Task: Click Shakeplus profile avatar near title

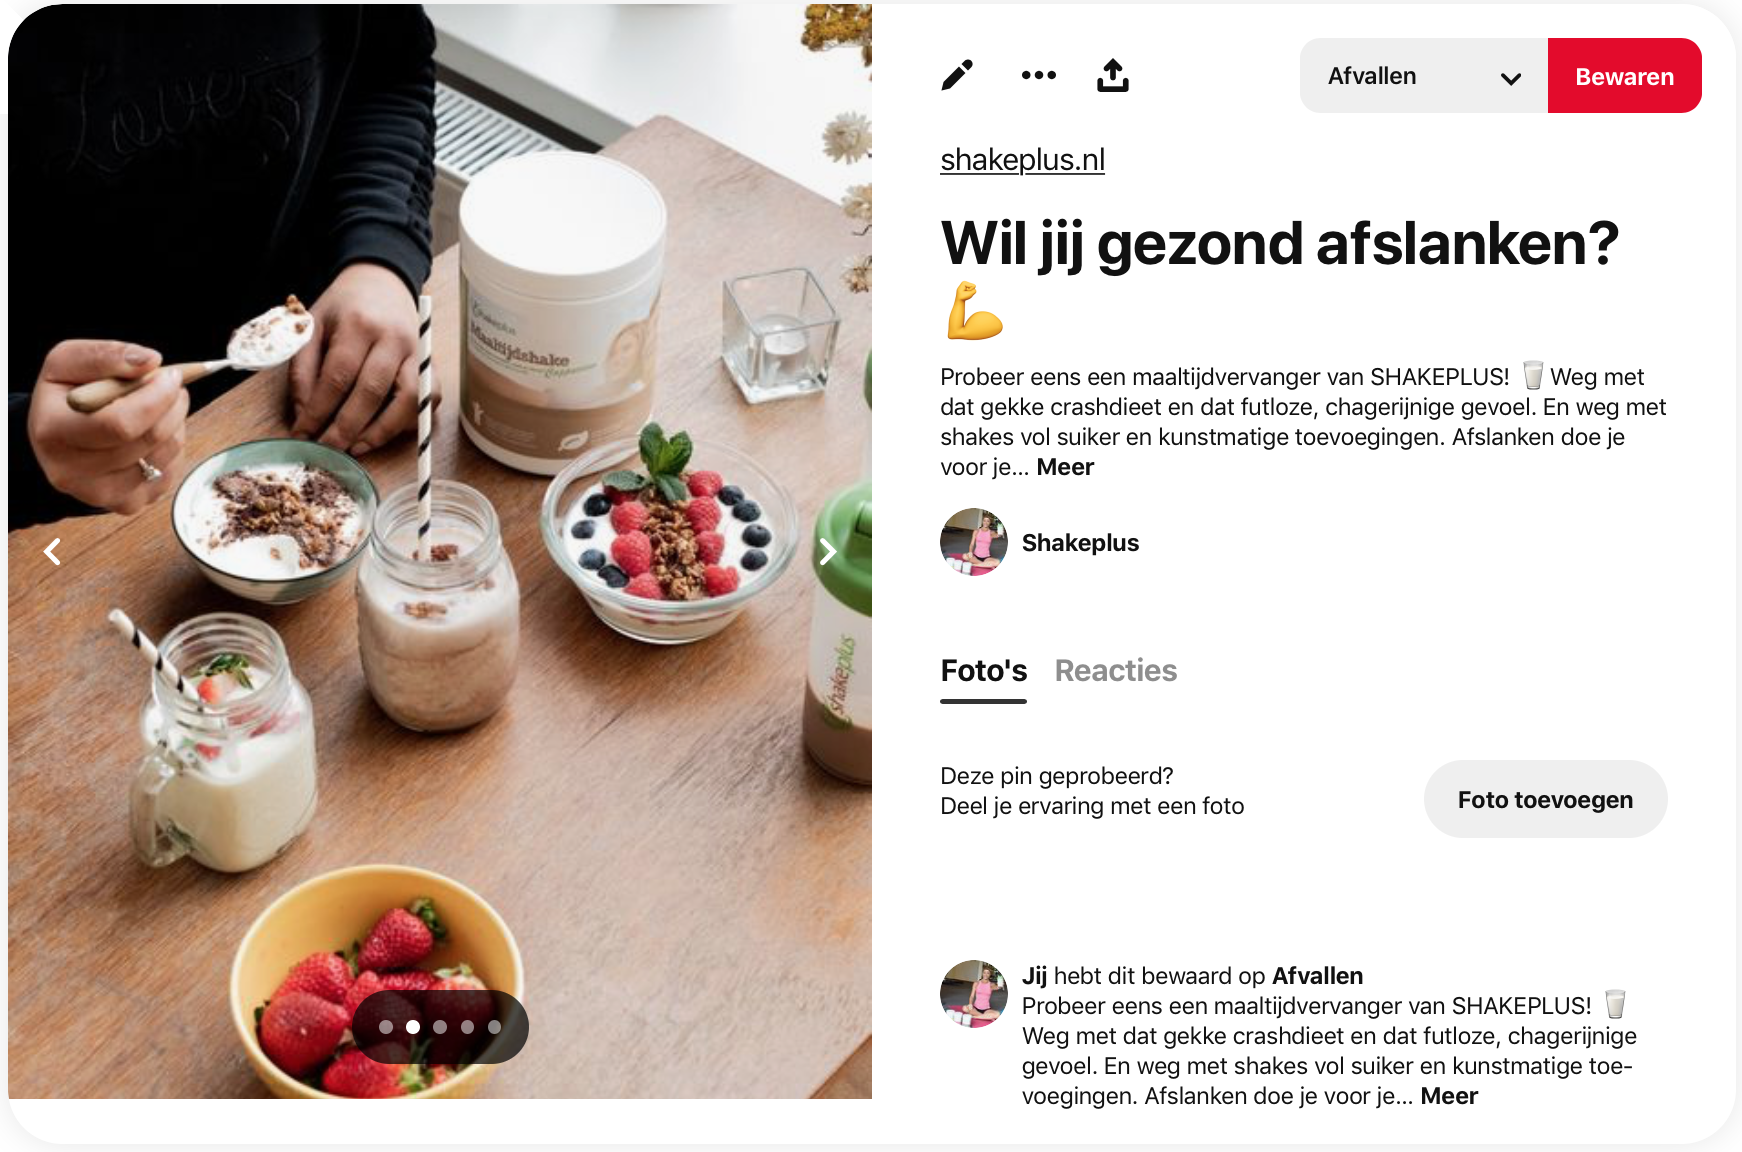Action: coord(974,542)
